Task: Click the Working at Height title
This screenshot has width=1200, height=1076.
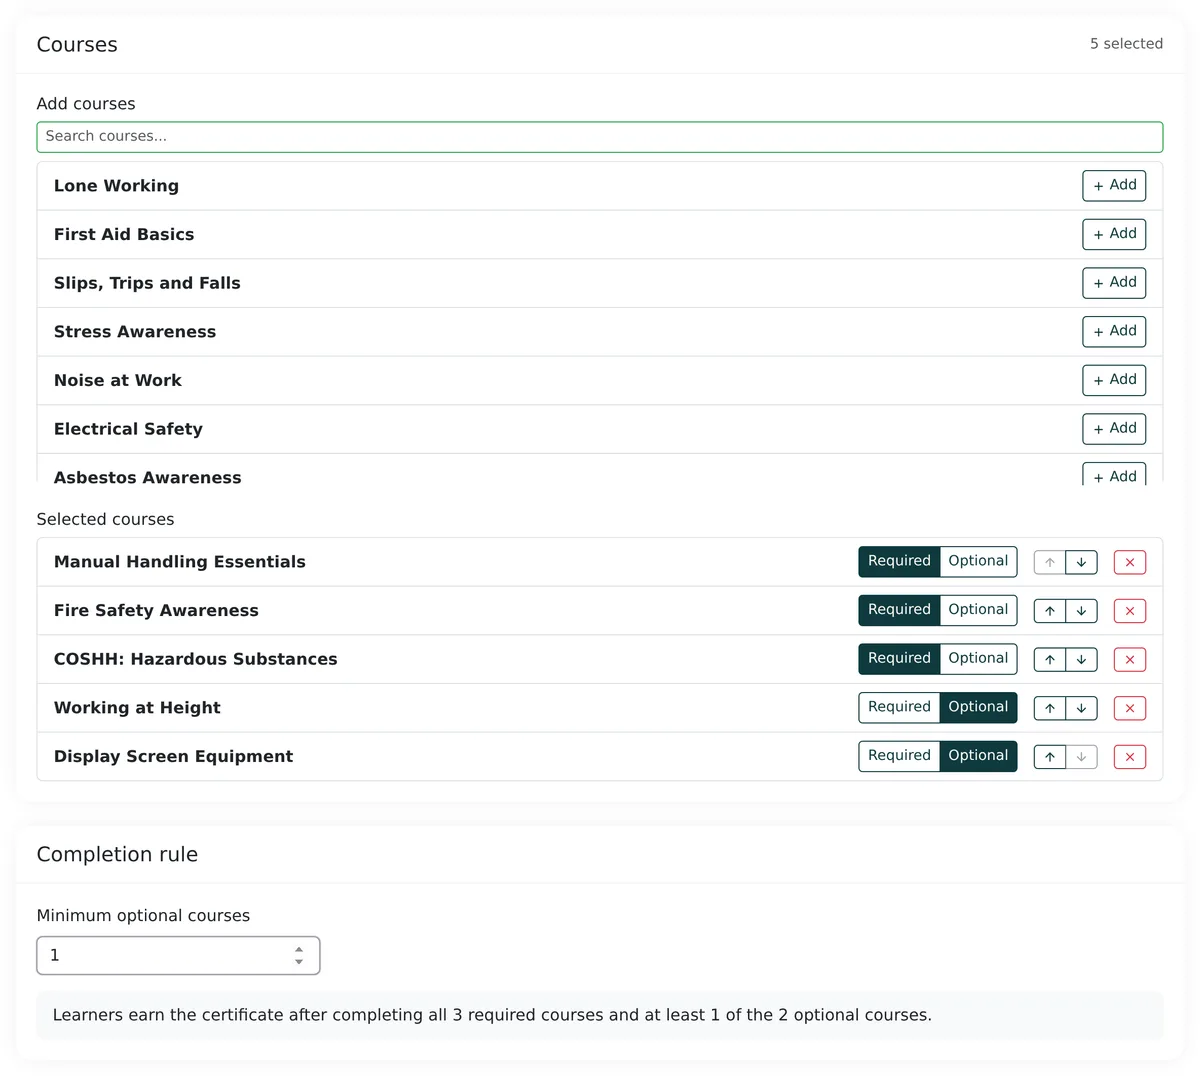Action: click(137, 708)
